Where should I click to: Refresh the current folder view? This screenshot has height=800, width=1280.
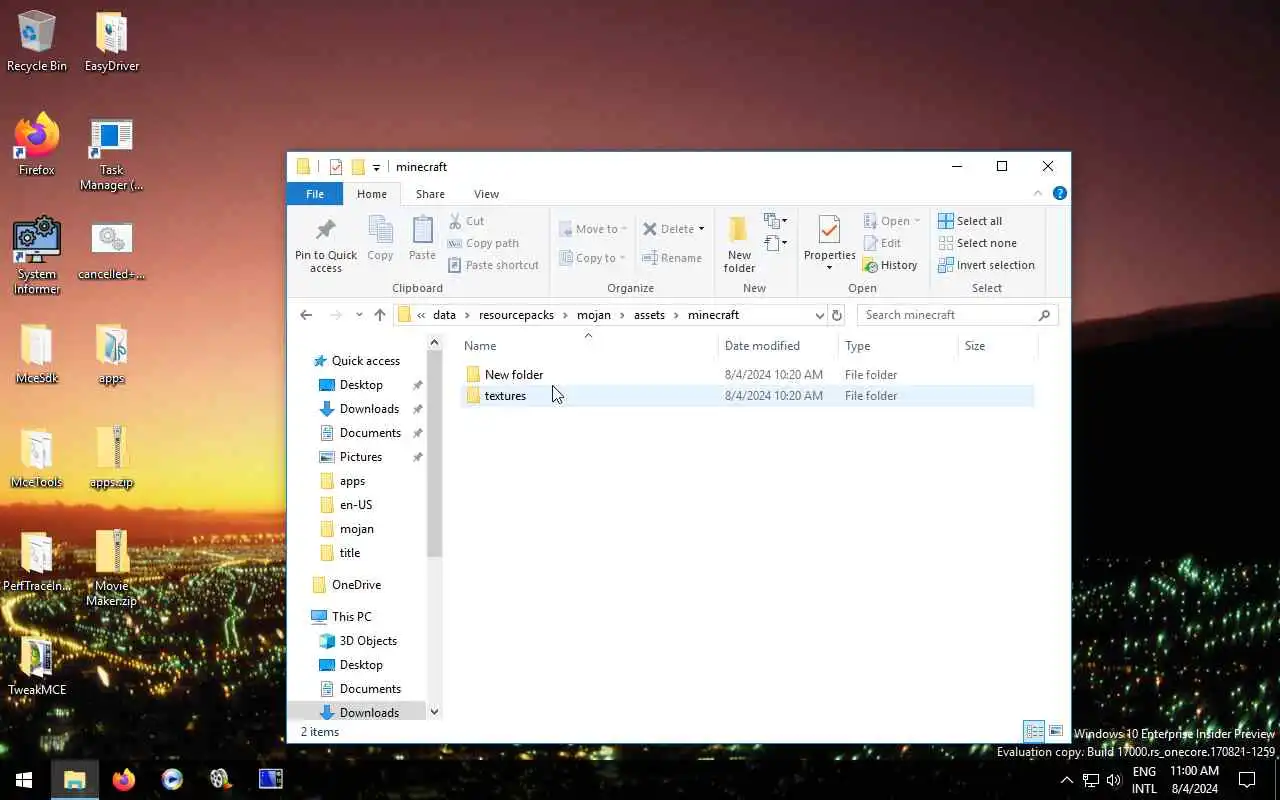[x=837, y=315]
